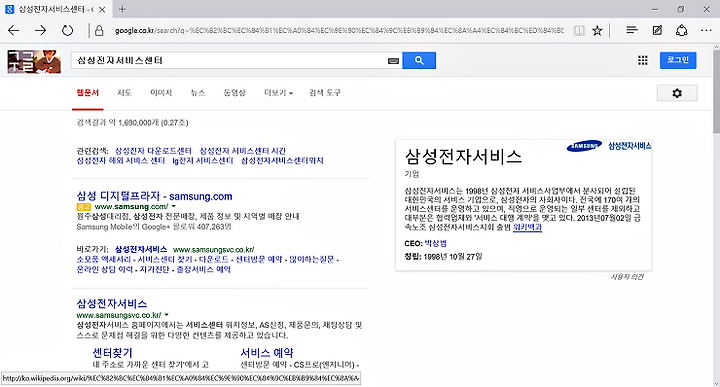Open the 서비스센터 찾기 sitelink

coord(165,259)
